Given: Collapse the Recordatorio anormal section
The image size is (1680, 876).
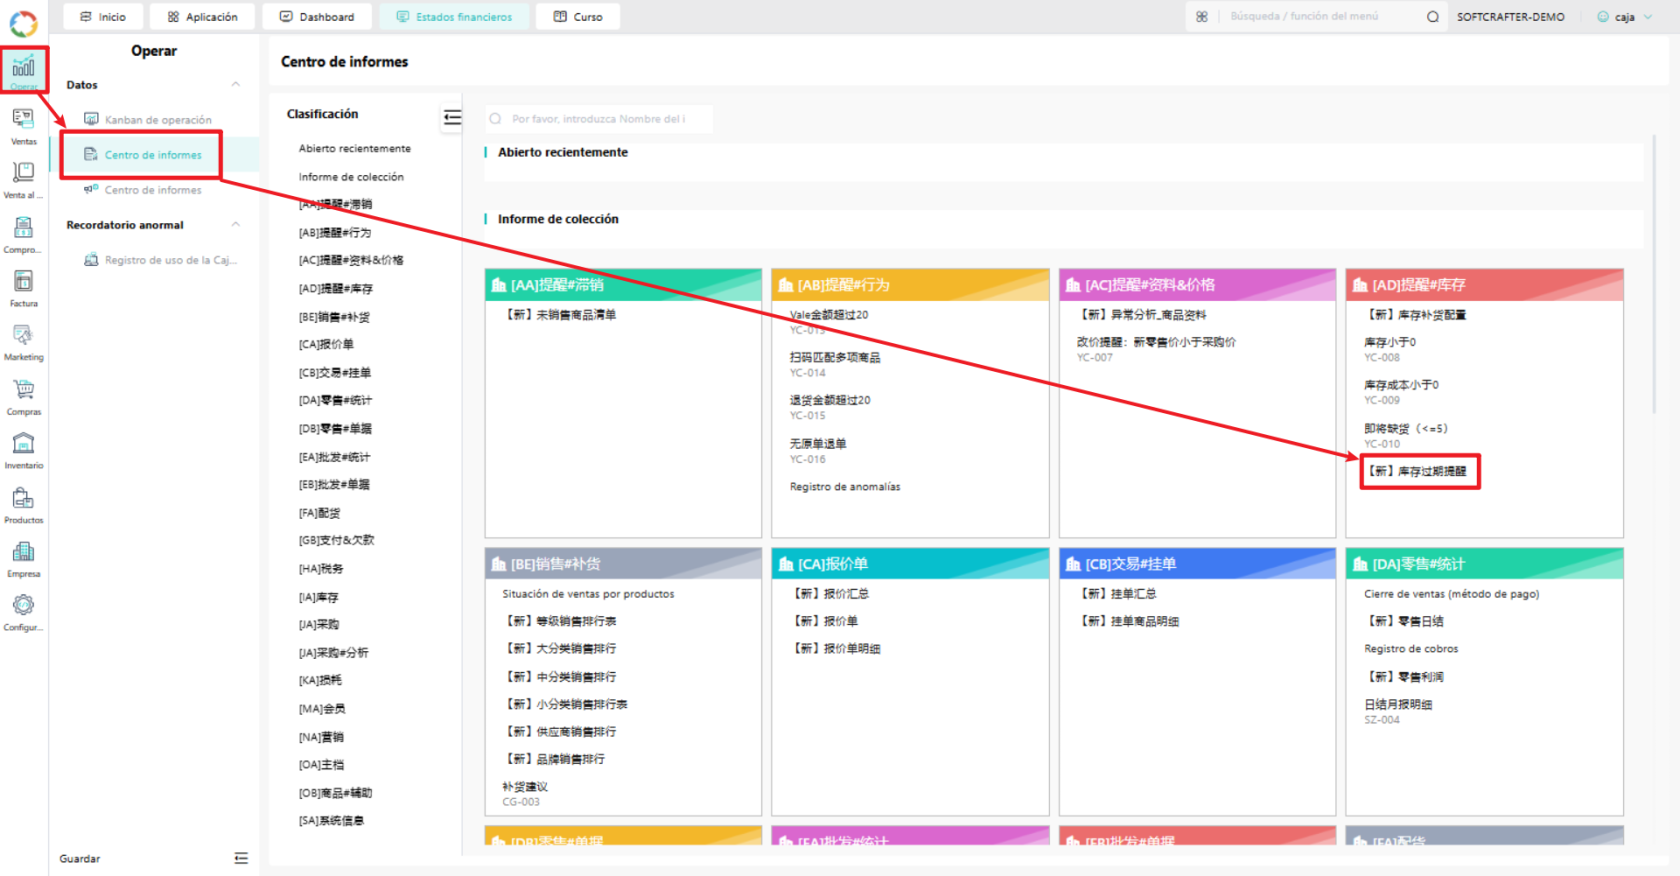Looking at the screenshot, I should point(236,225).
